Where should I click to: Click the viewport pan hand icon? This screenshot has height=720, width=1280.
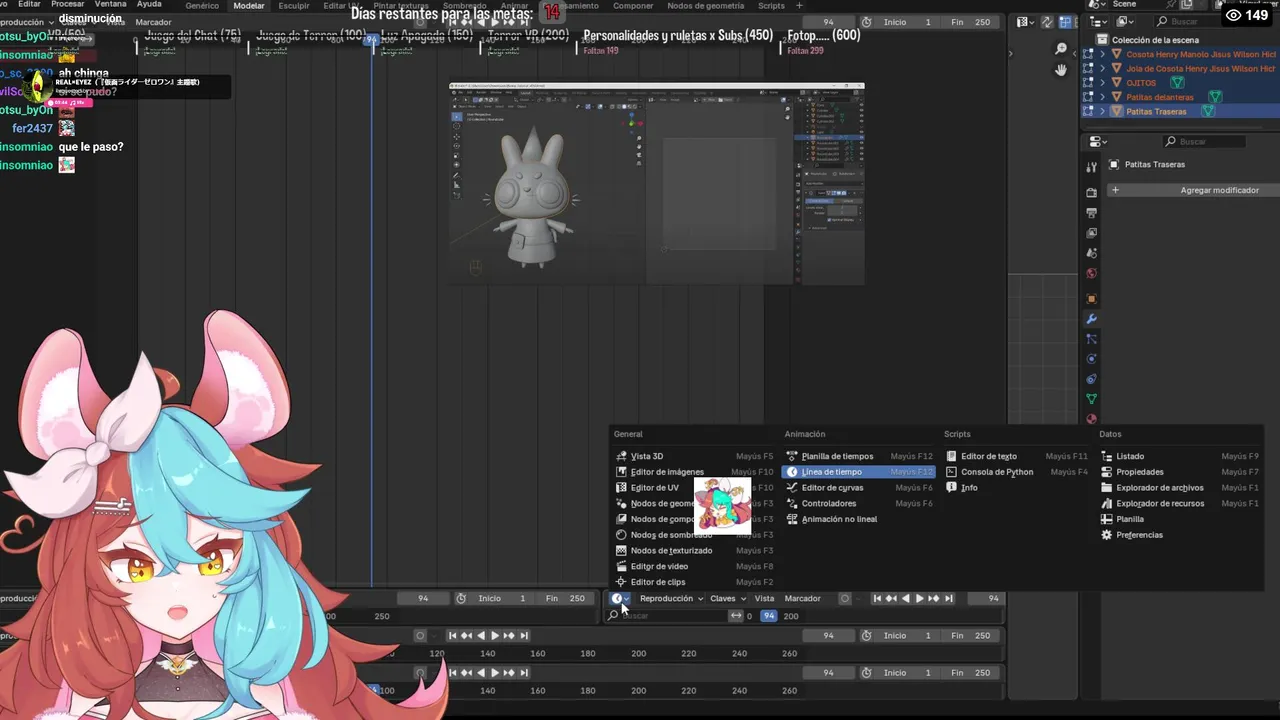(x=1061, y=70)
